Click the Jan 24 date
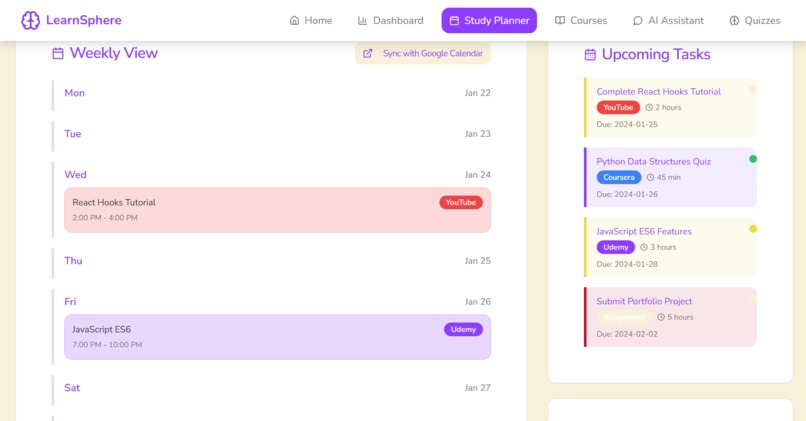The height and width of the screenshot is (421, 806). click(478, 175)
